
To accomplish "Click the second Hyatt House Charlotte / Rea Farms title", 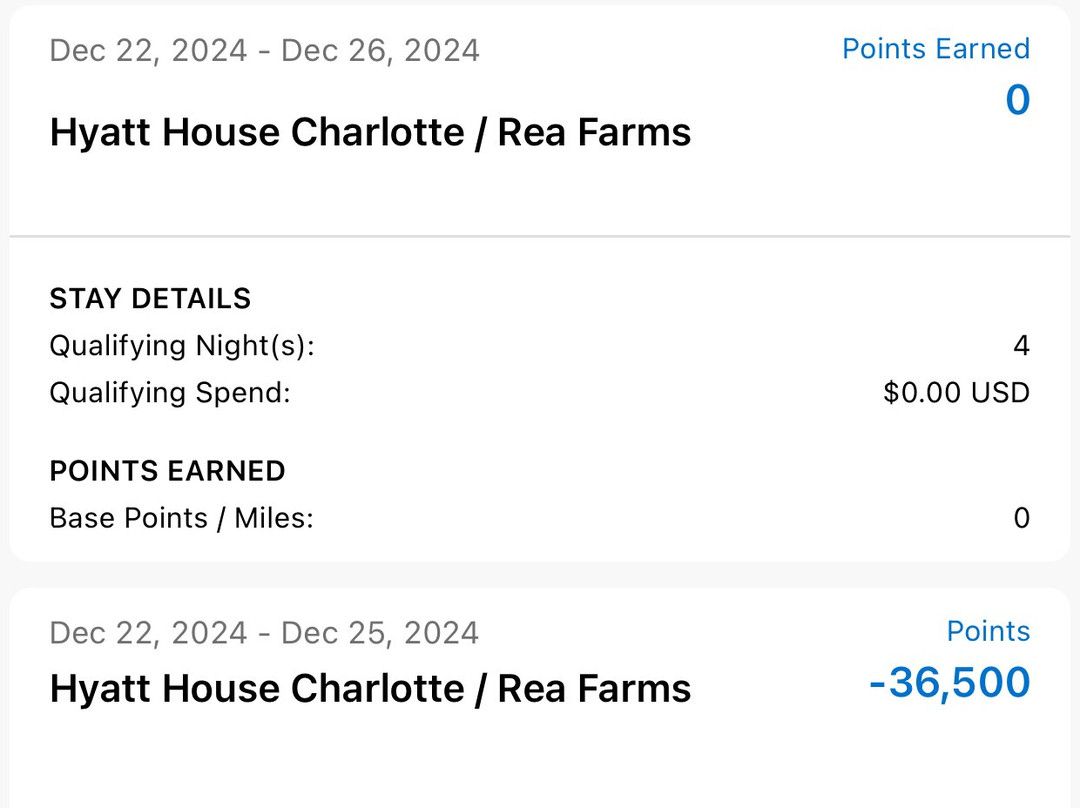I will tap(370, 688).
